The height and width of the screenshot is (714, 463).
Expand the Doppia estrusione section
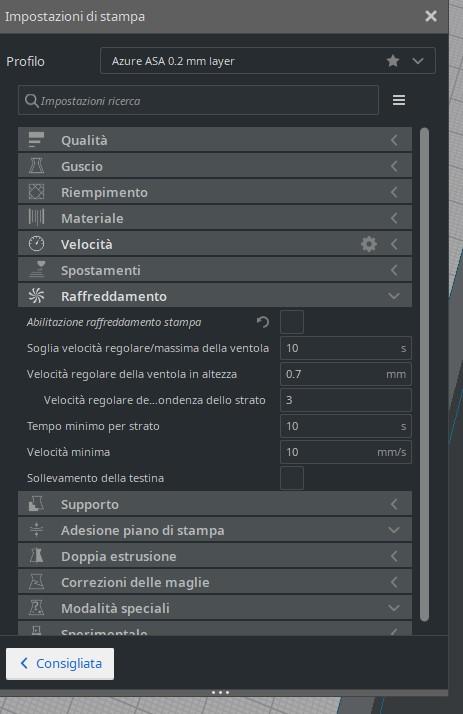pos(215,556)
